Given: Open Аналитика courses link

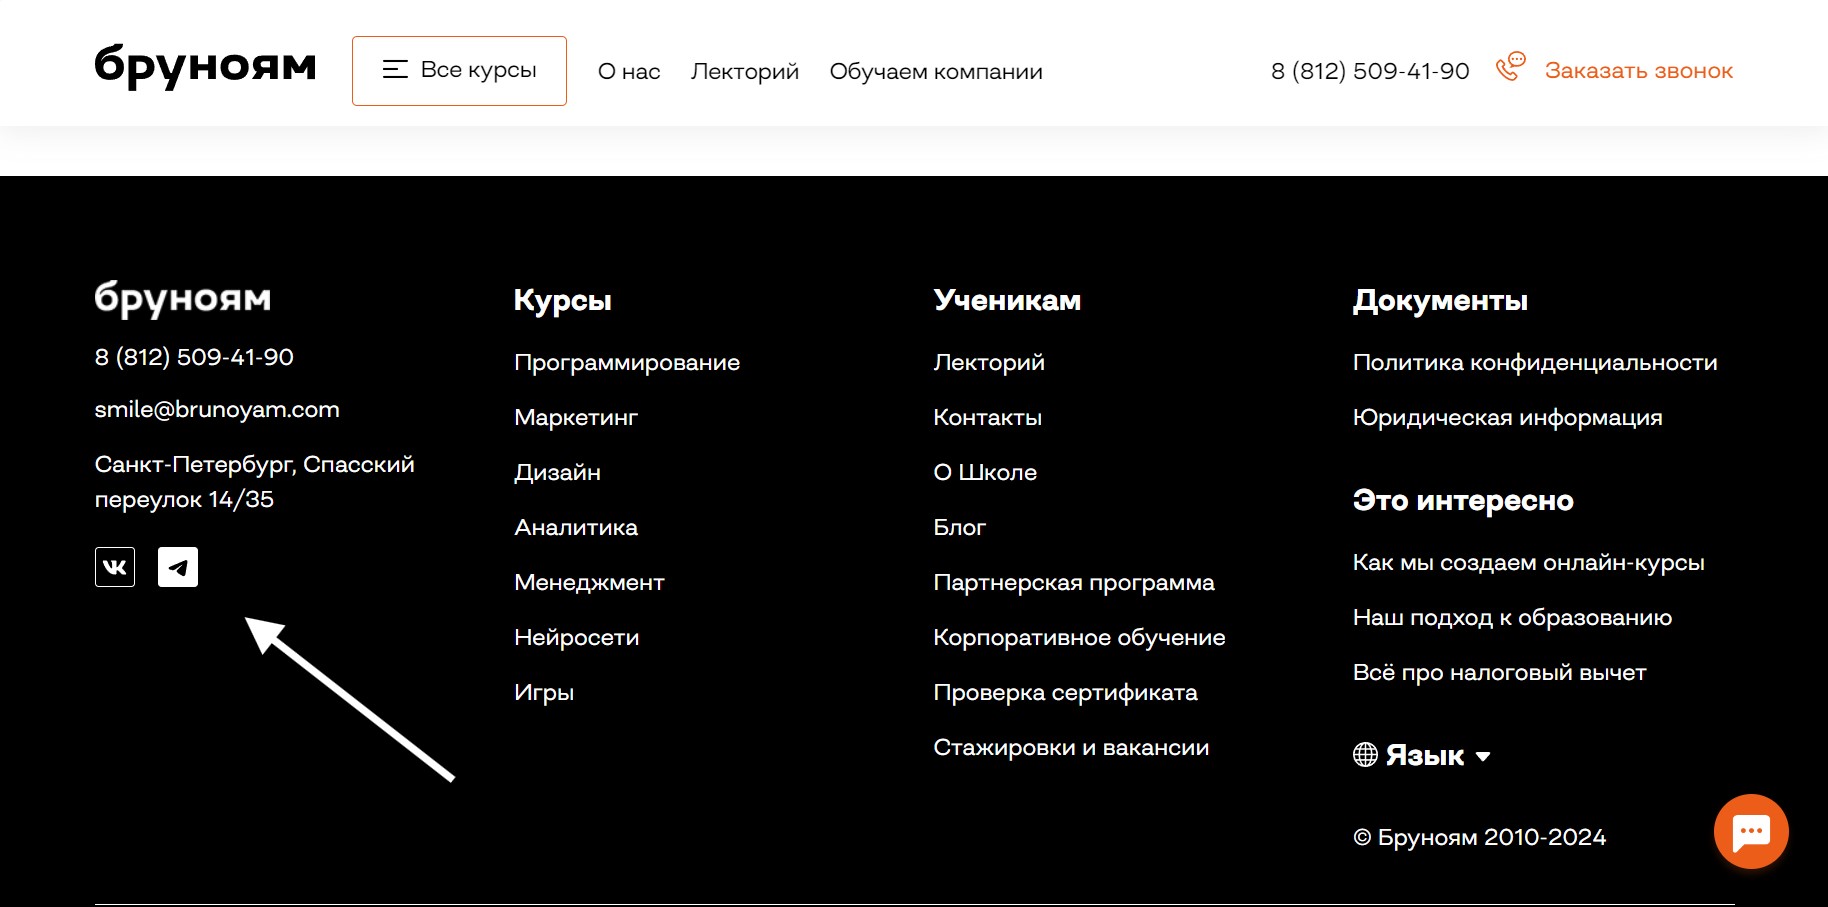Looking at the screenshot, I should (576, 527).
